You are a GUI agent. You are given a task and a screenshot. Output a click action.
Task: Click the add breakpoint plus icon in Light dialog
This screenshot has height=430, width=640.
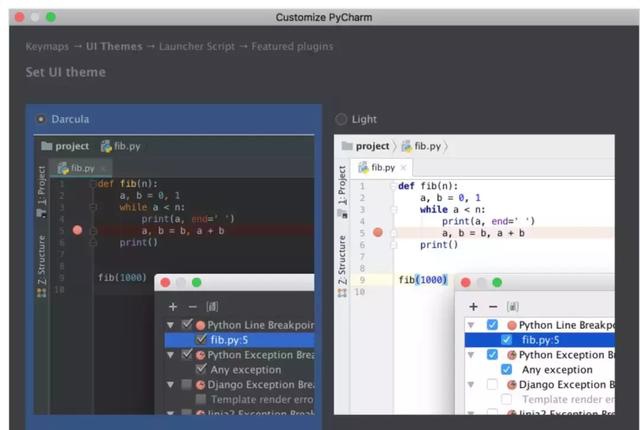(473, 307)
